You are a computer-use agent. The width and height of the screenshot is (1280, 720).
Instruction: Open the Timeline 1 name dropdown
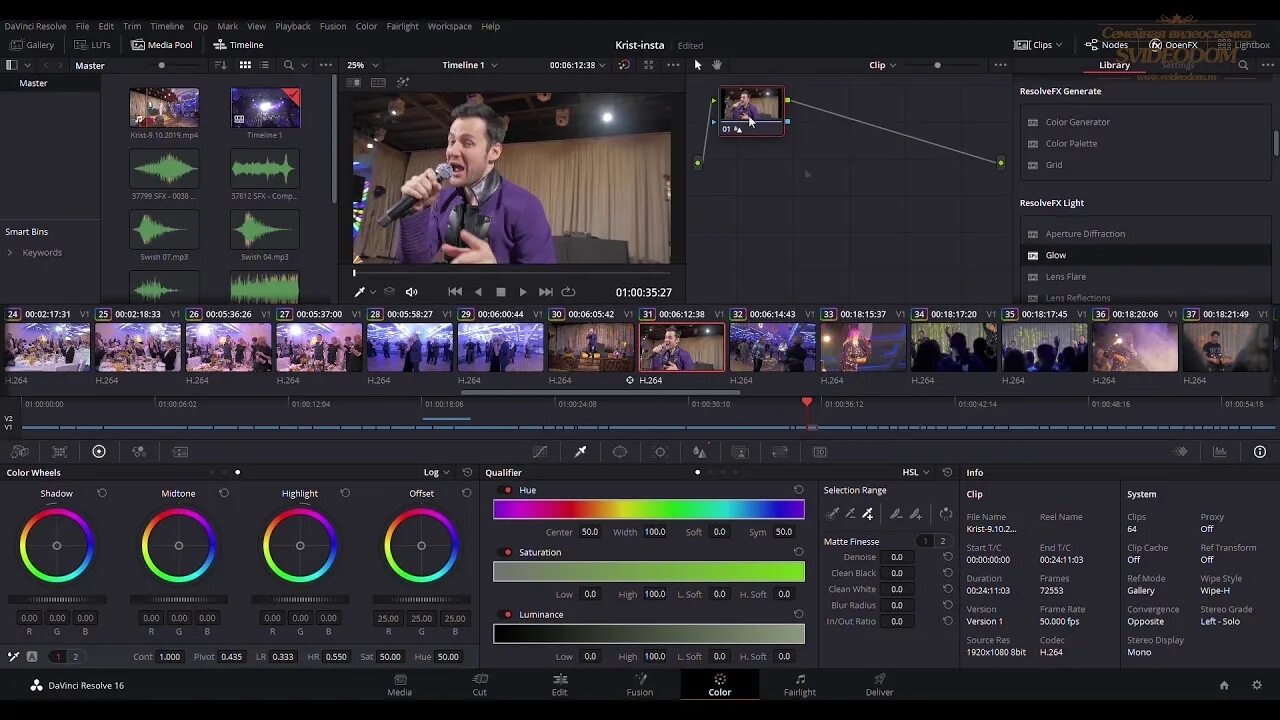click(x=470, y=65)
